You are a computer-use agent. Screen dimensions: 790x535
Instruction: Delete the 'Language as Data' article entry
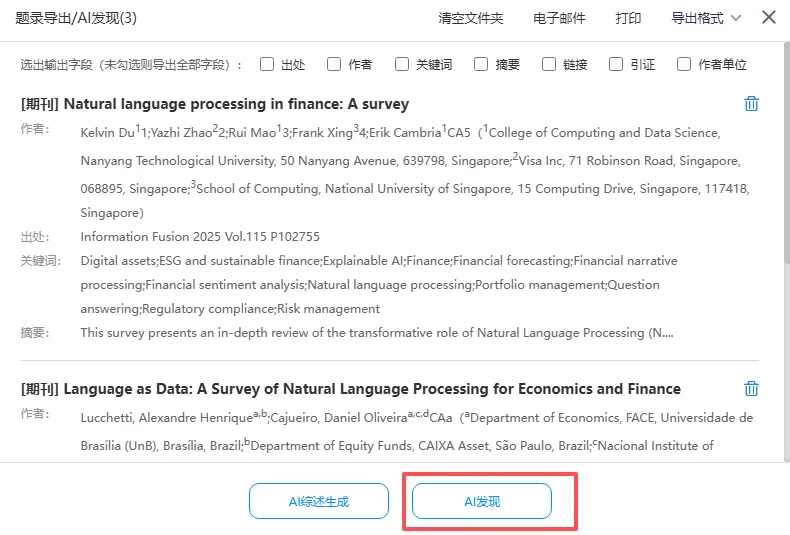(751, 388)
